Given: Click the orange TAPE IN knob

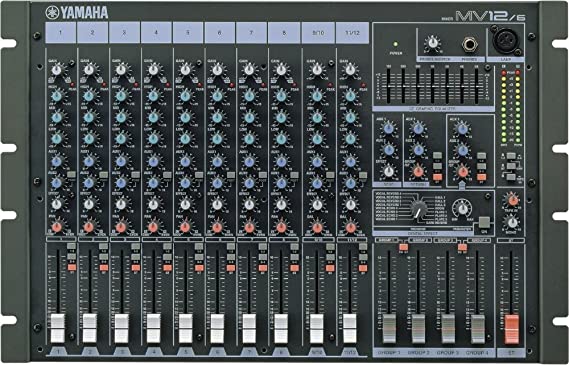Looking at the screenshot, I should point(512,200).
